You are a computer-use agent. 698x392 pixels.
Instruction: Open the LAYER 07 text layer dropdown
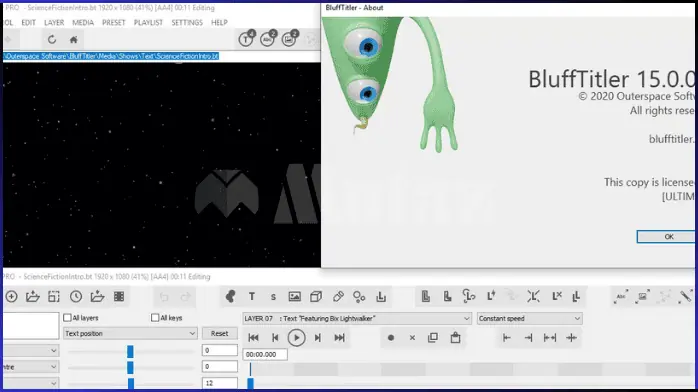pos(357,319)
